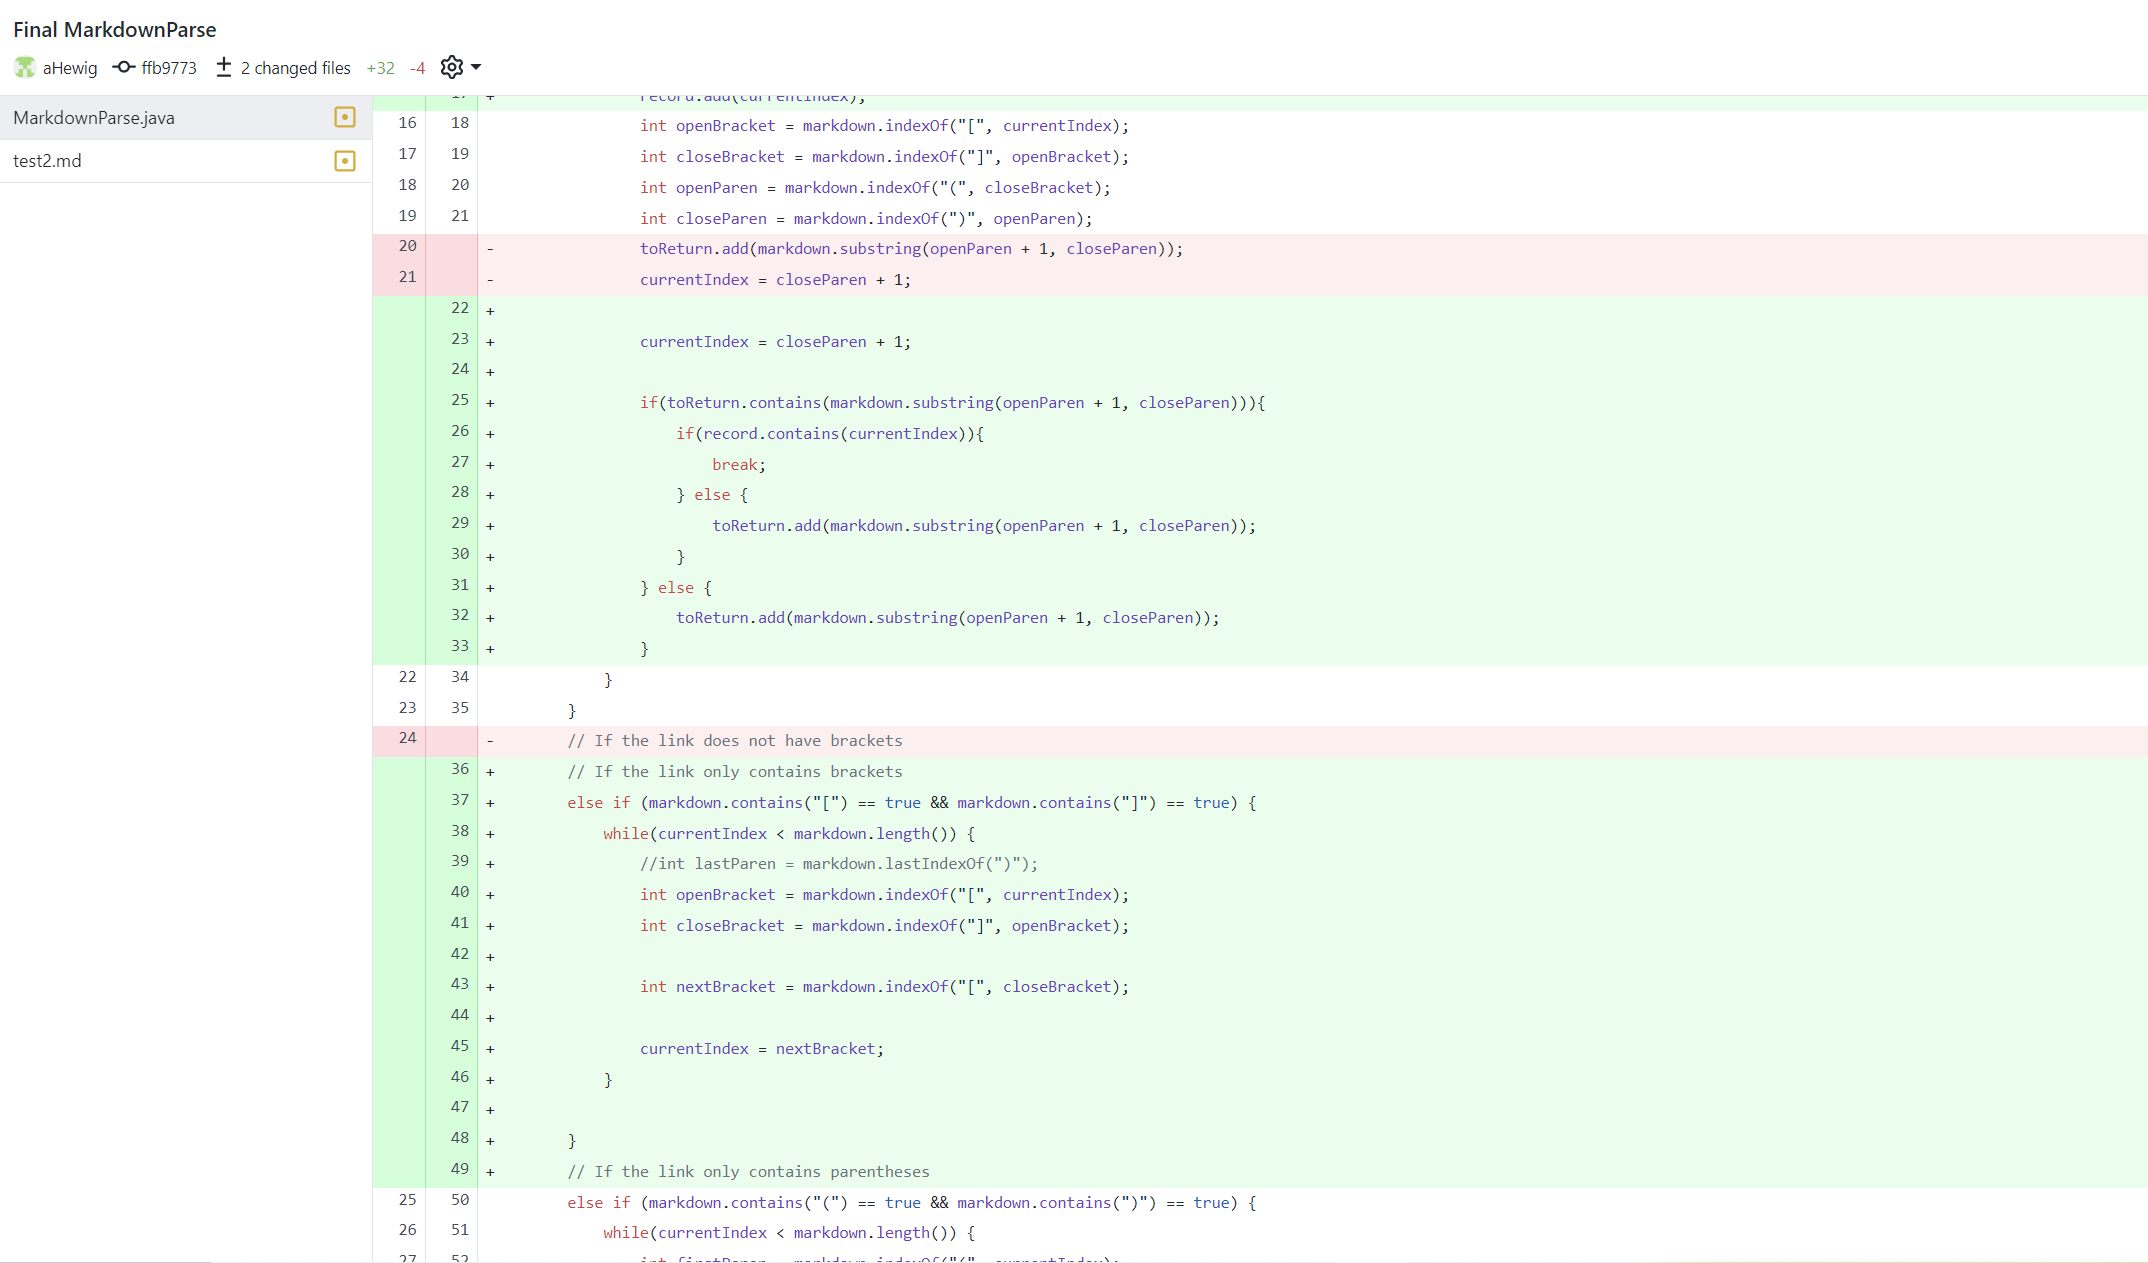2148x1263 pixels.
Task: Click the modified-file icon for MarkdownParse.java
Action: (x=345, y=118)
